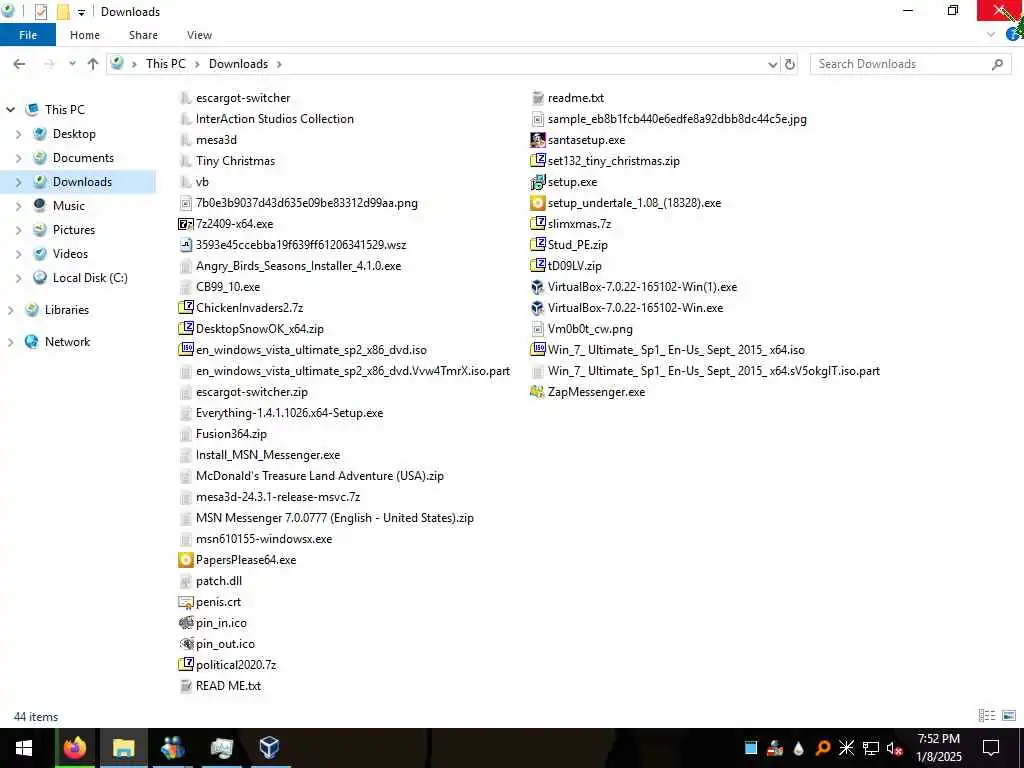Screen dimensions: 1024x768
Task: Select 7z2409-x64.exe installer icon
Action: 185,224
